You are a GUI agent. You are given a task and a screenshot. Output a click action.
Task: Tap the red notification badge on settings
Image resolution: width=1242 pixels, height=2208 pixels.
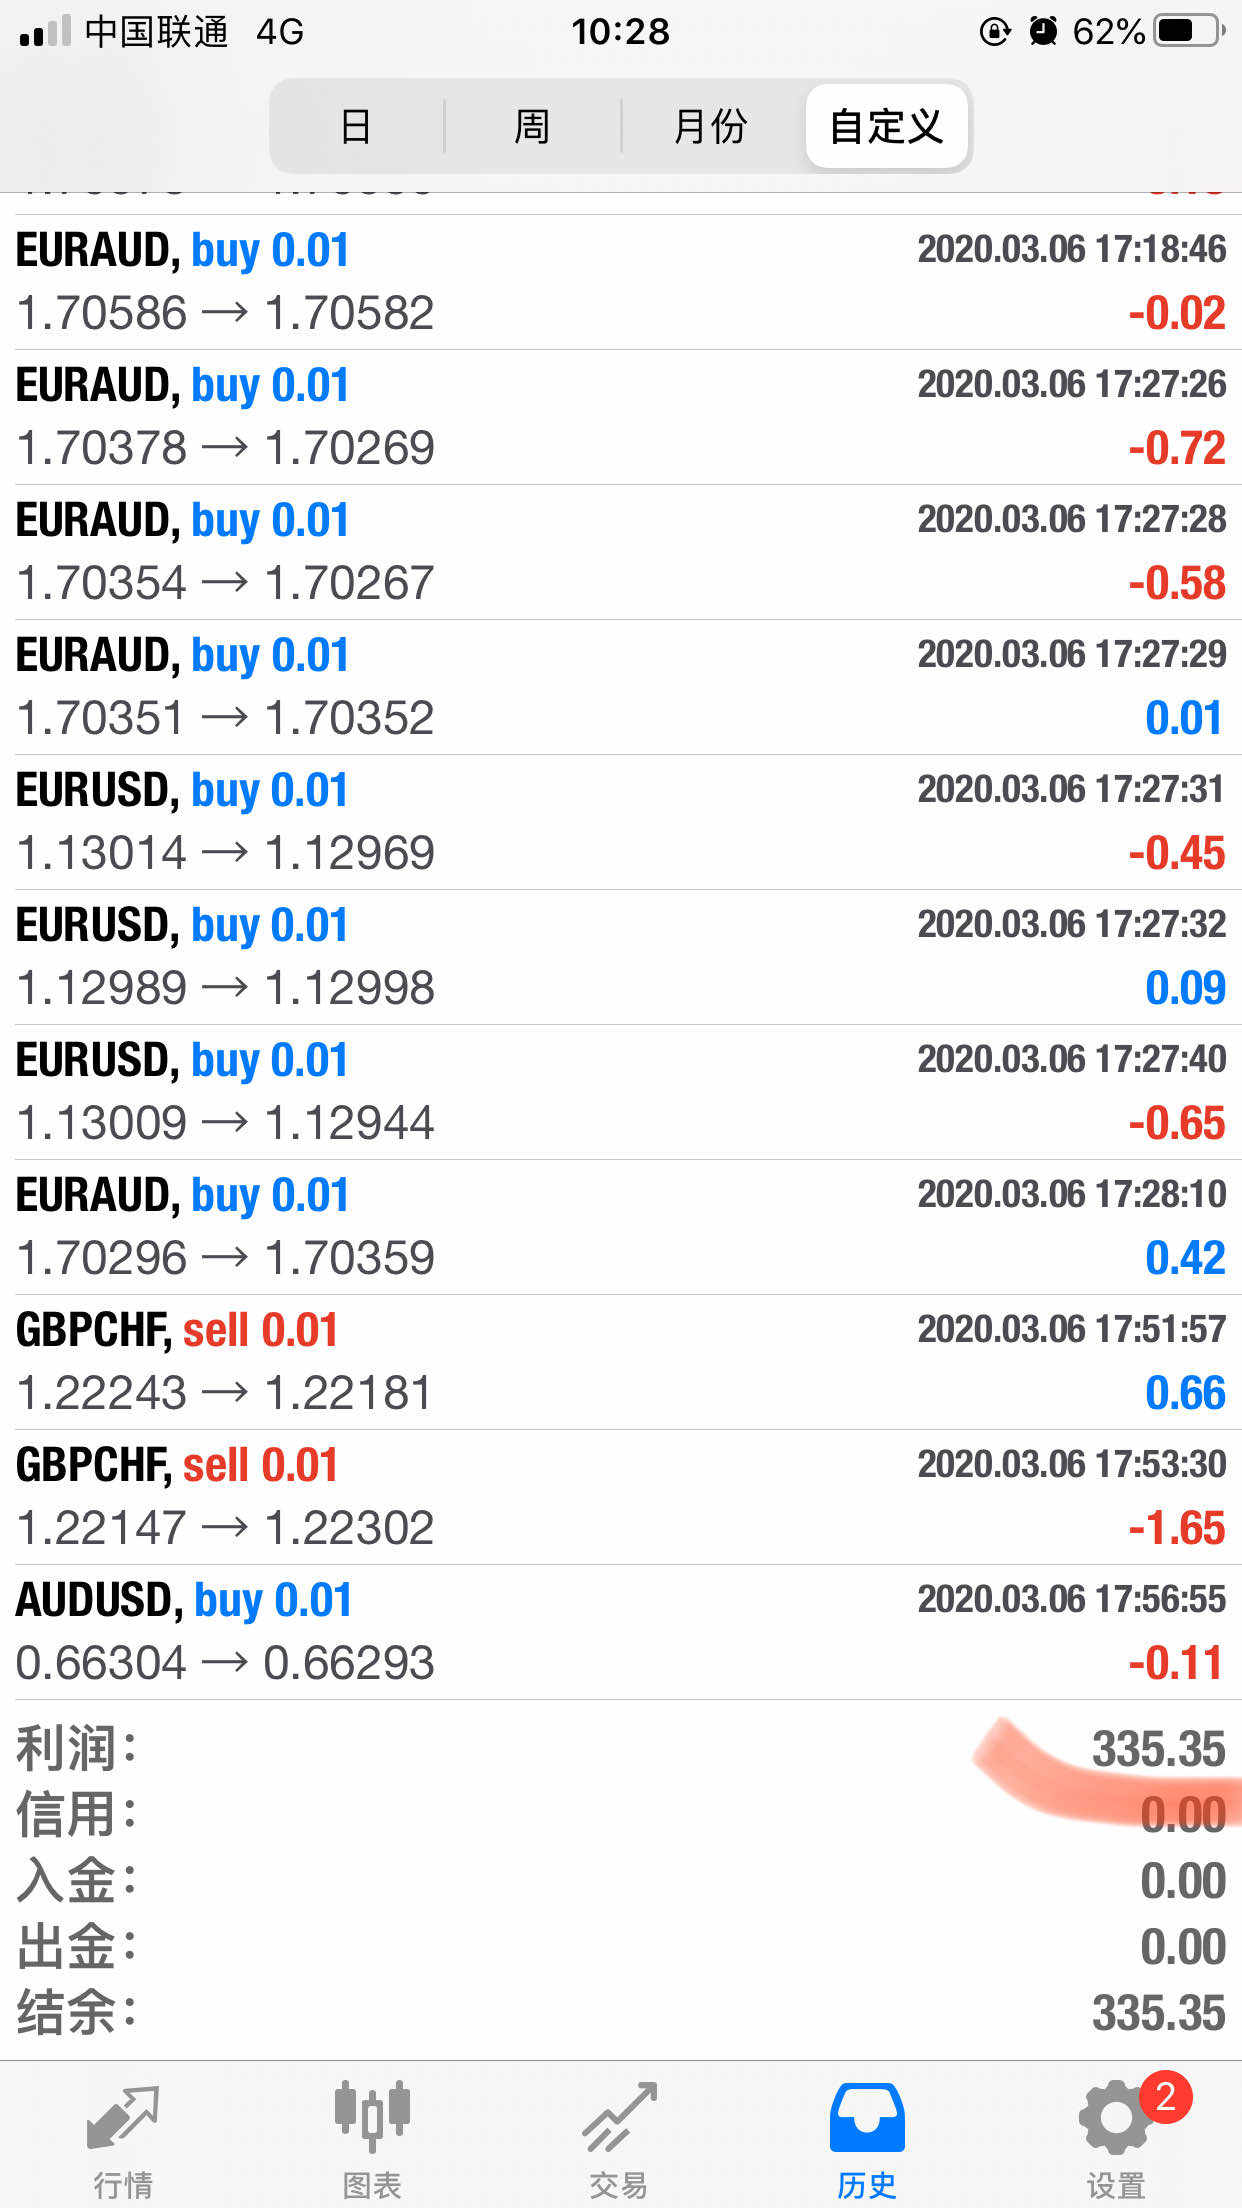(x=1166, y=2096)
